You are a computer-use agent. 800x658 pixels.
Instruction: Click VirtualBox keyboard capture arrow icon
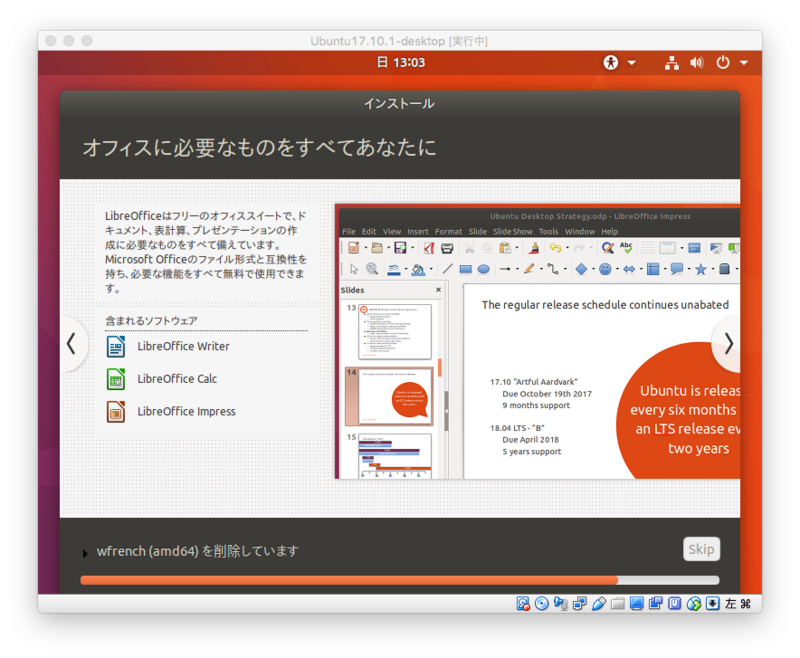pyautogui.click(x=713, y=604)
